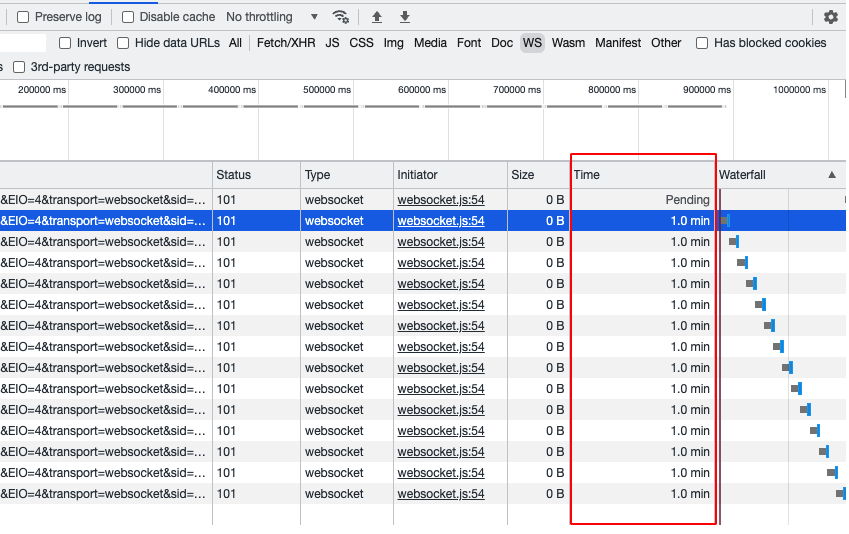Sort by the Time column header
The image size is (849, 534).
(x=642, y=175)
